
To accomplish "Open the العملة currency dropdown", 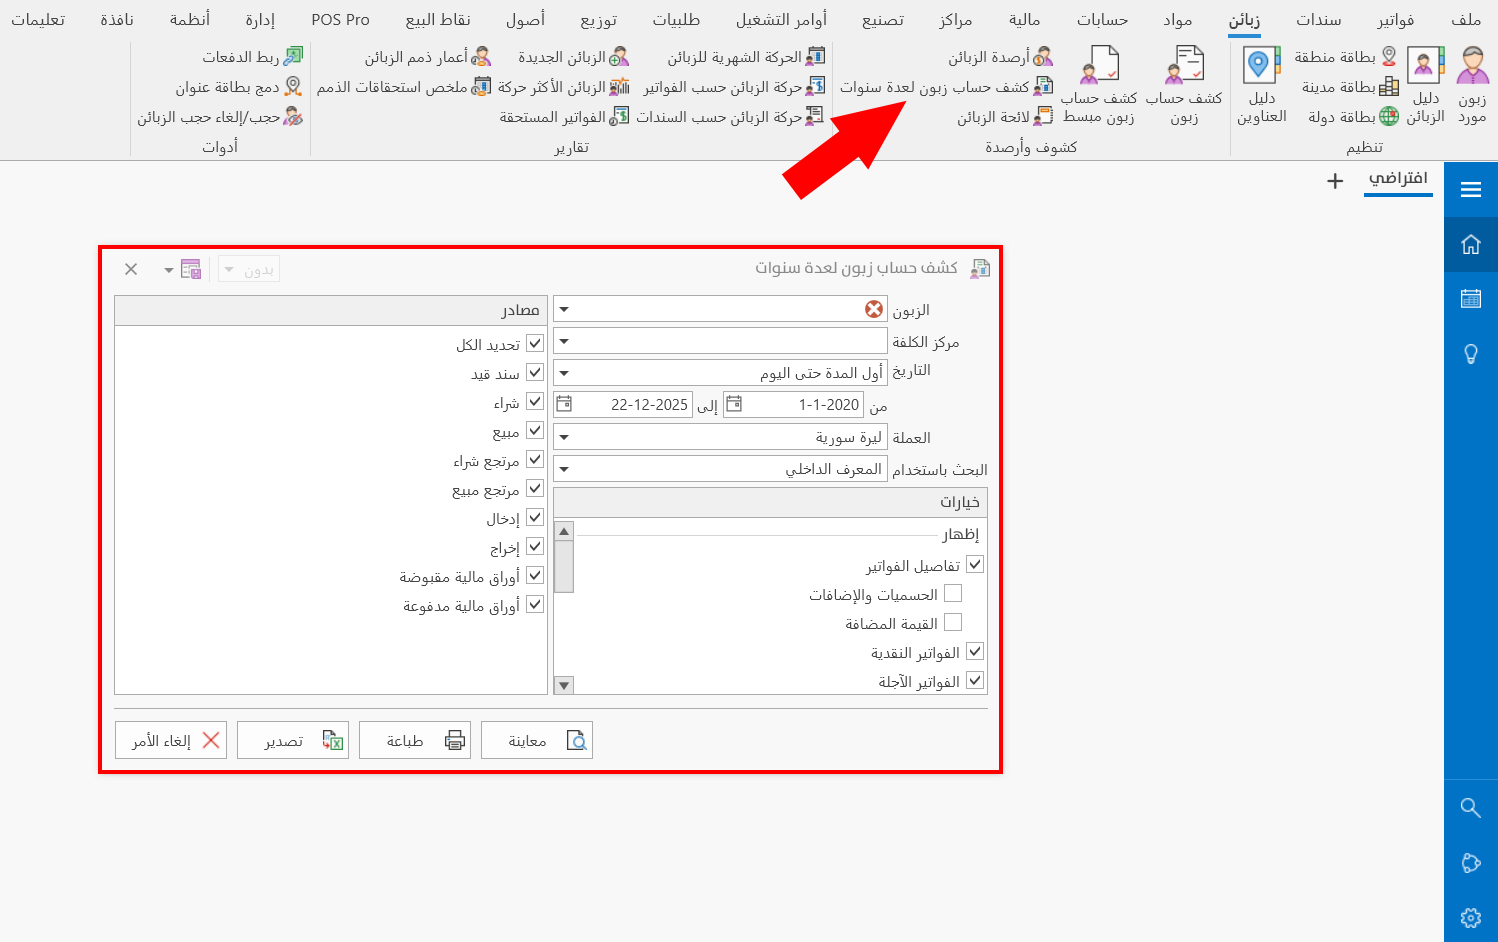I will tap(564, 436).
